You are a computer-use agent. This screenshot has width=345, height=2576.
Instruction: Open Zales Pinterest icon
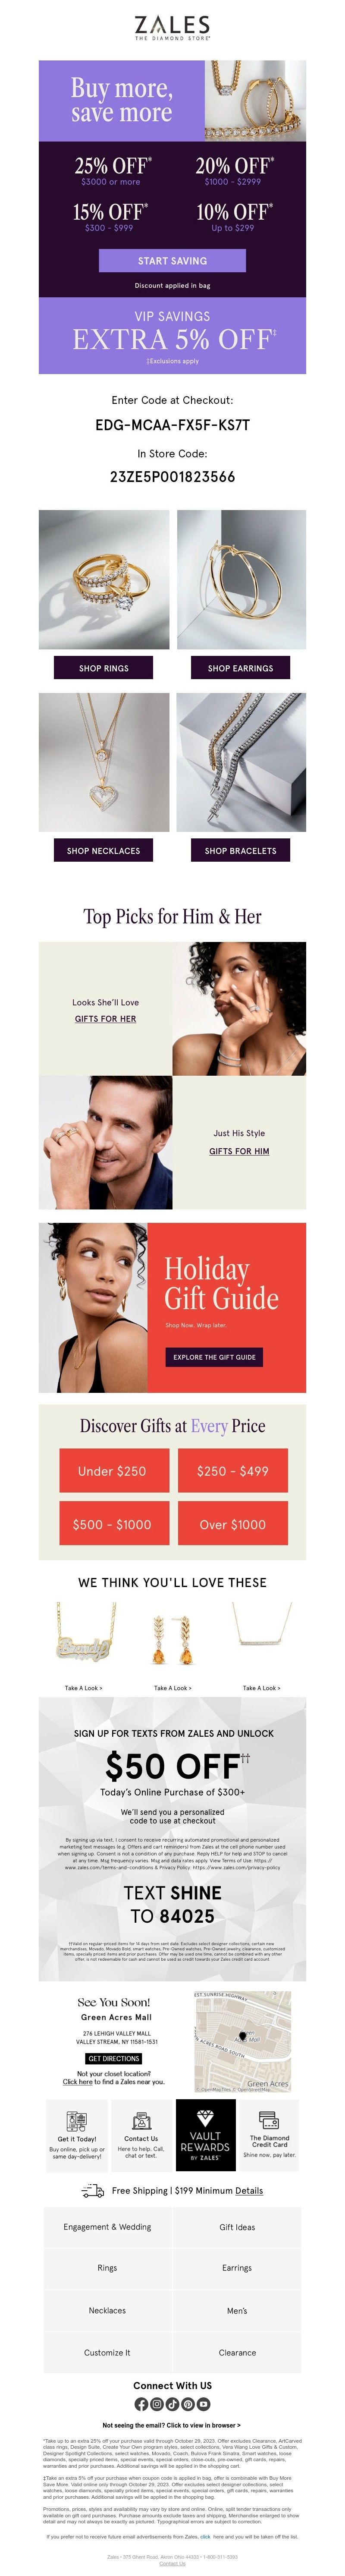(x=188, y=2404)
